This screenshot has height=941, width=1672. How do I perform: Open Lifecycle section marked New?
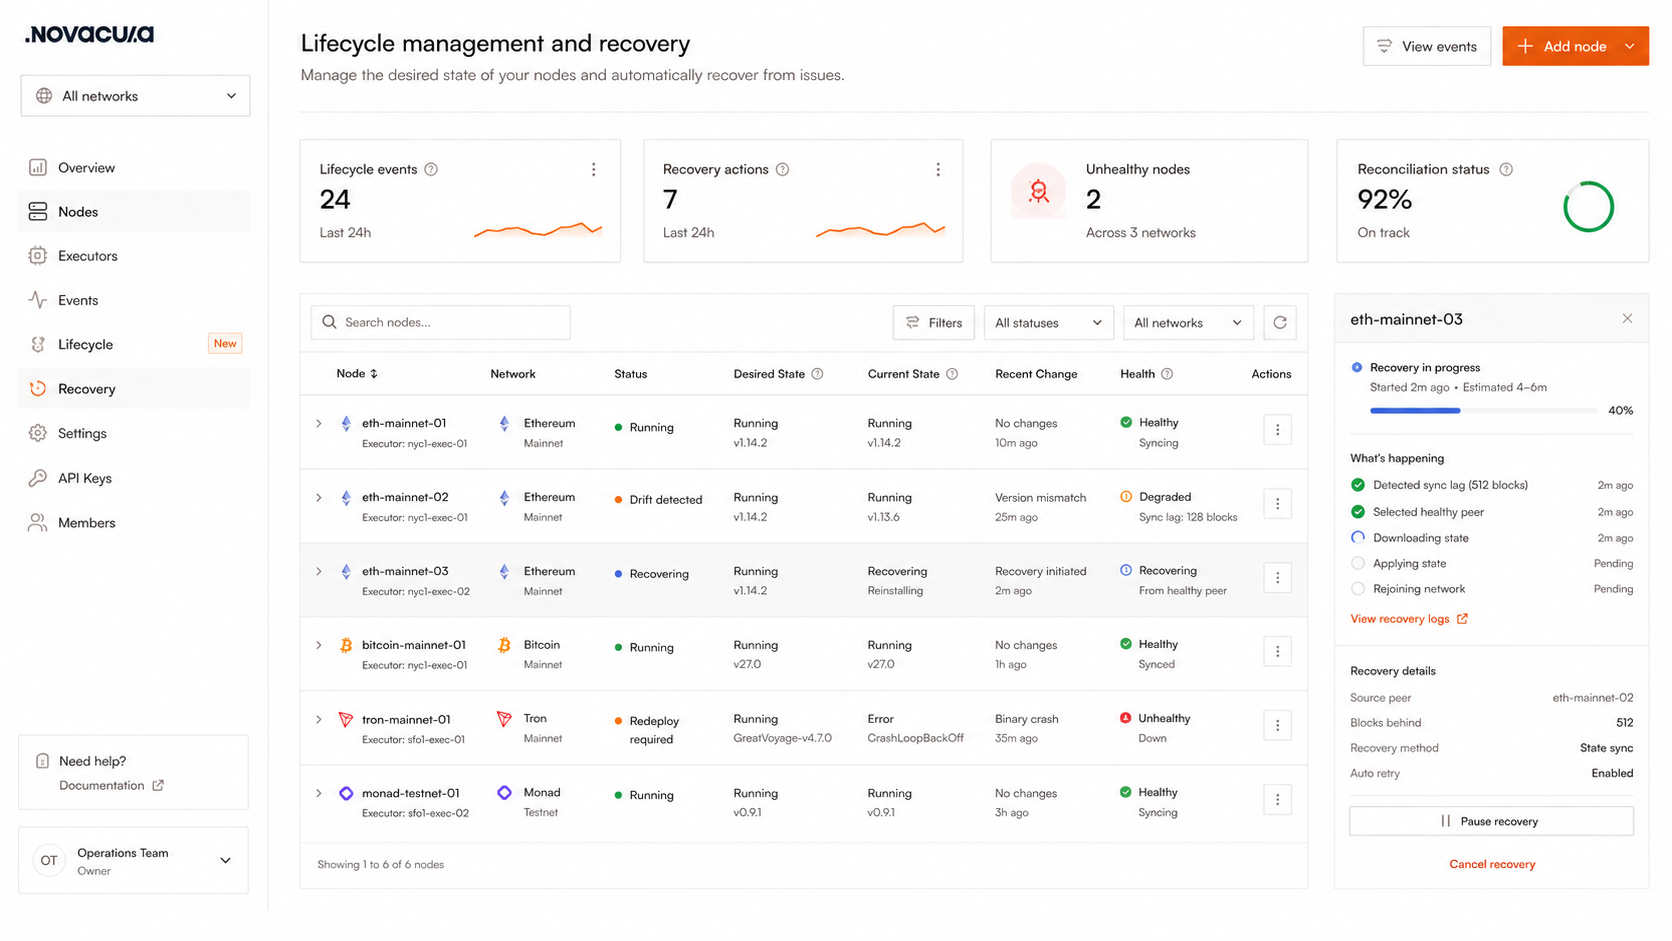(x=134, y=344)
